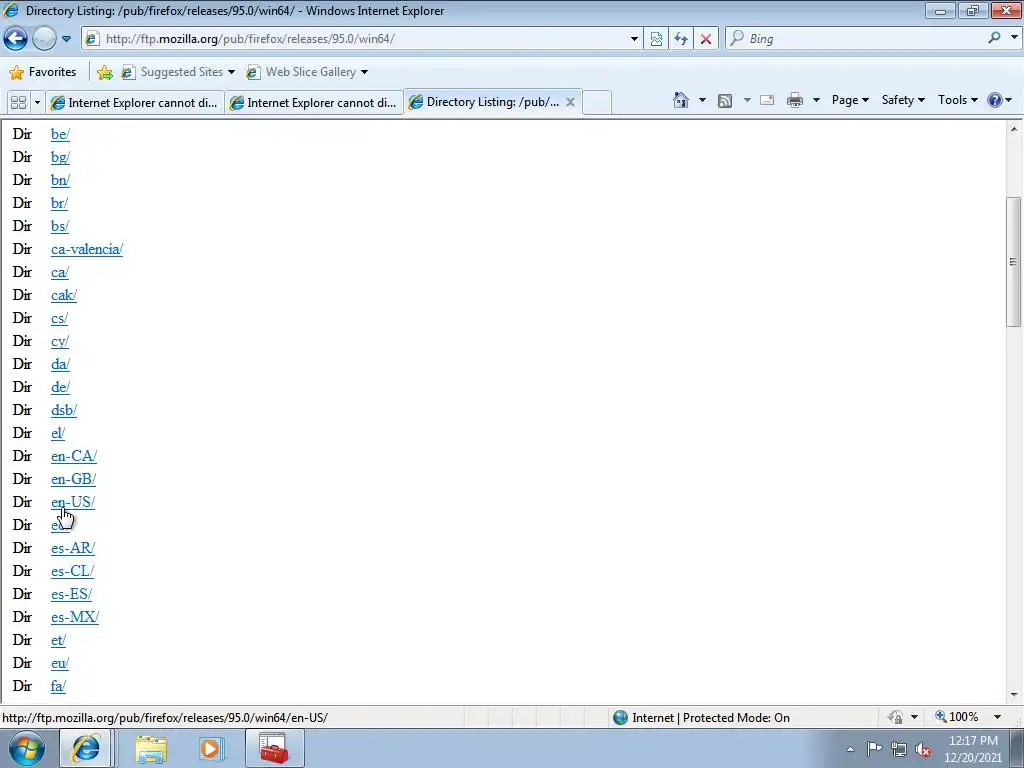This screenshot has width=1024, height=768.
Task: Expand the zoom level dropdown arrow
Action: pyautogui.click(x=997, y=717)
